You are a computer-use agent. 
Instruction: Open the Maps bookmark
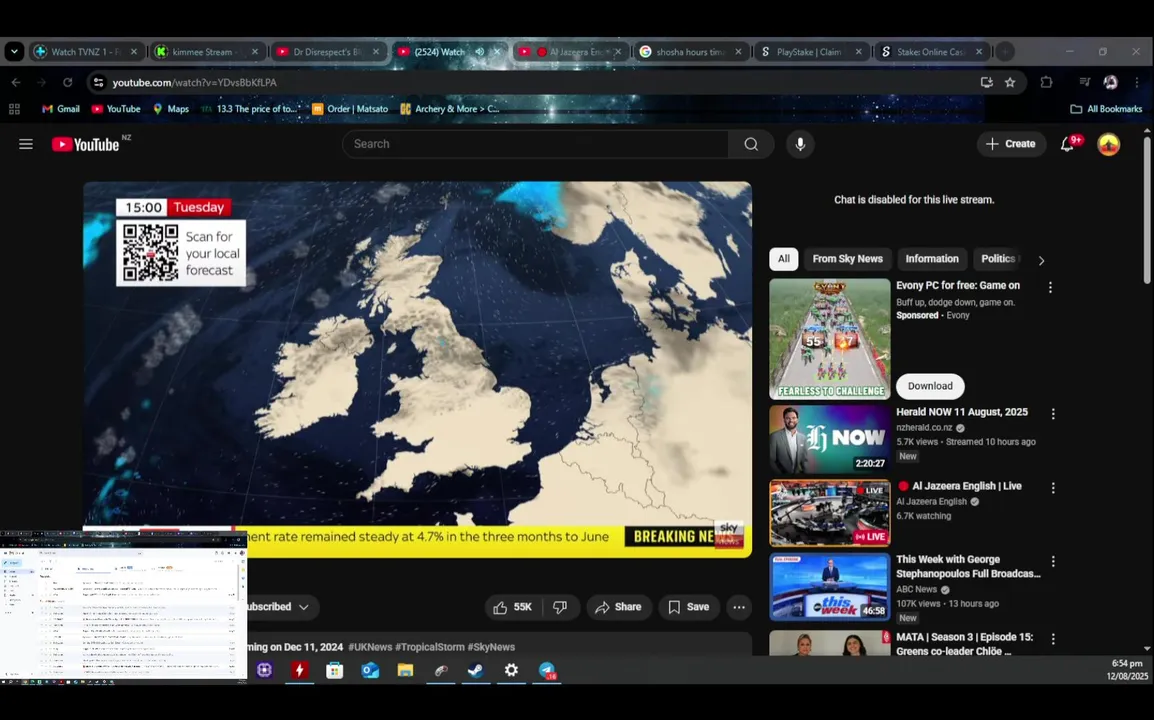click(x=171, y=109)
